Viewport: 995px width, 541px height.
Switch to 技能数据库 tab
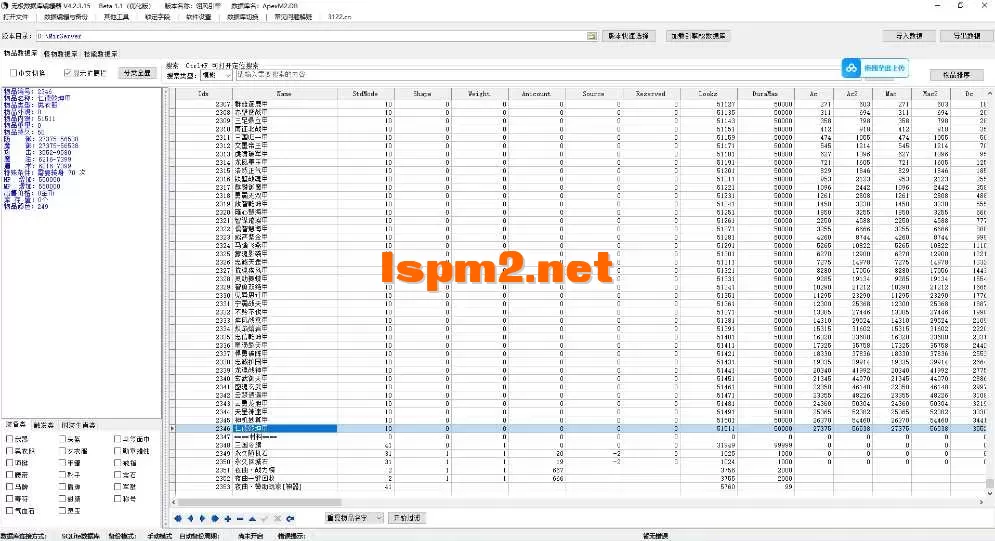click(100, 54)
